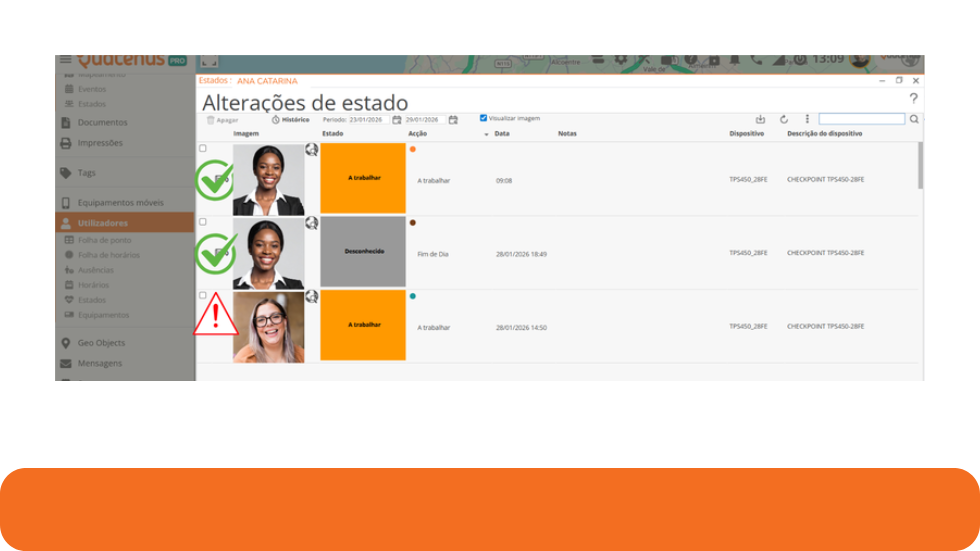Click the search text field
This screenshot has height=551, width=980.
coord(861,119)
